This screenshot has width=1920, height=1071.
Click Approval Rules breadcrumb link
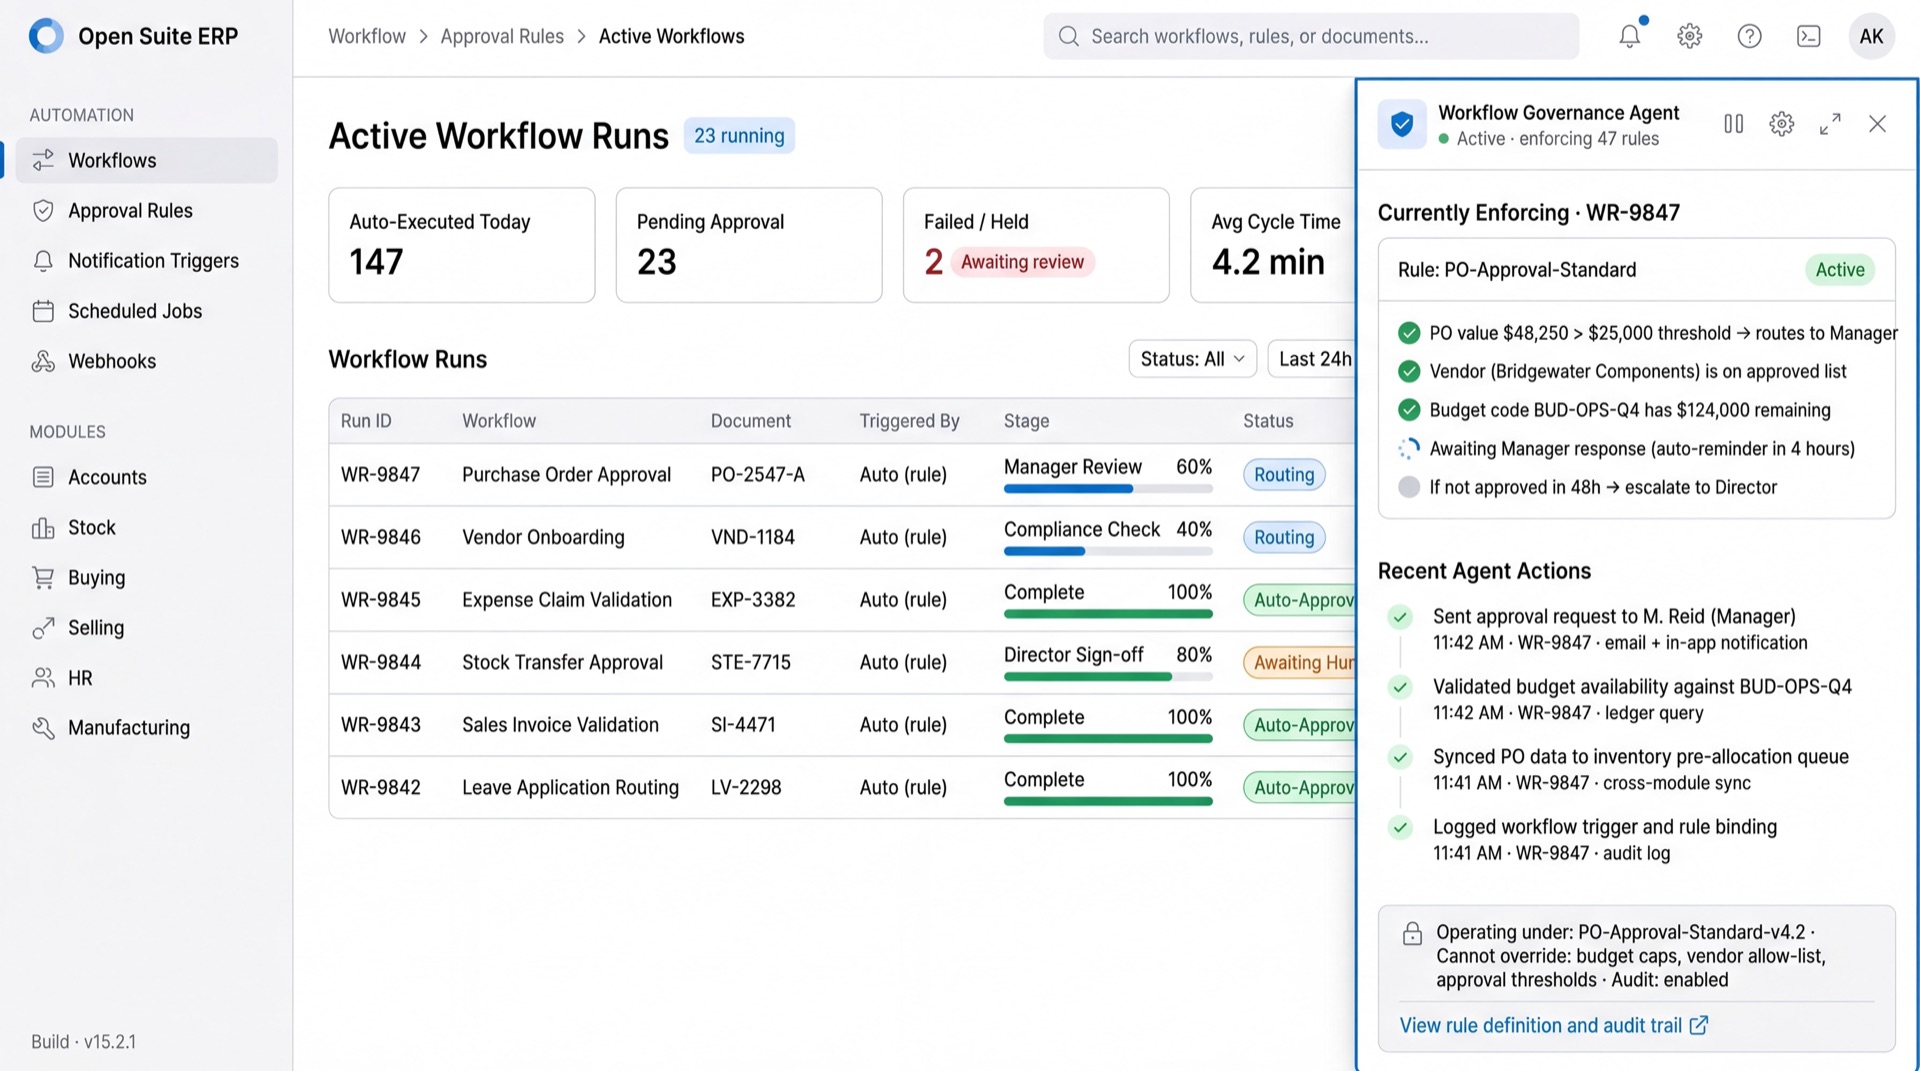pyautogui.click(x=502, y=36)
